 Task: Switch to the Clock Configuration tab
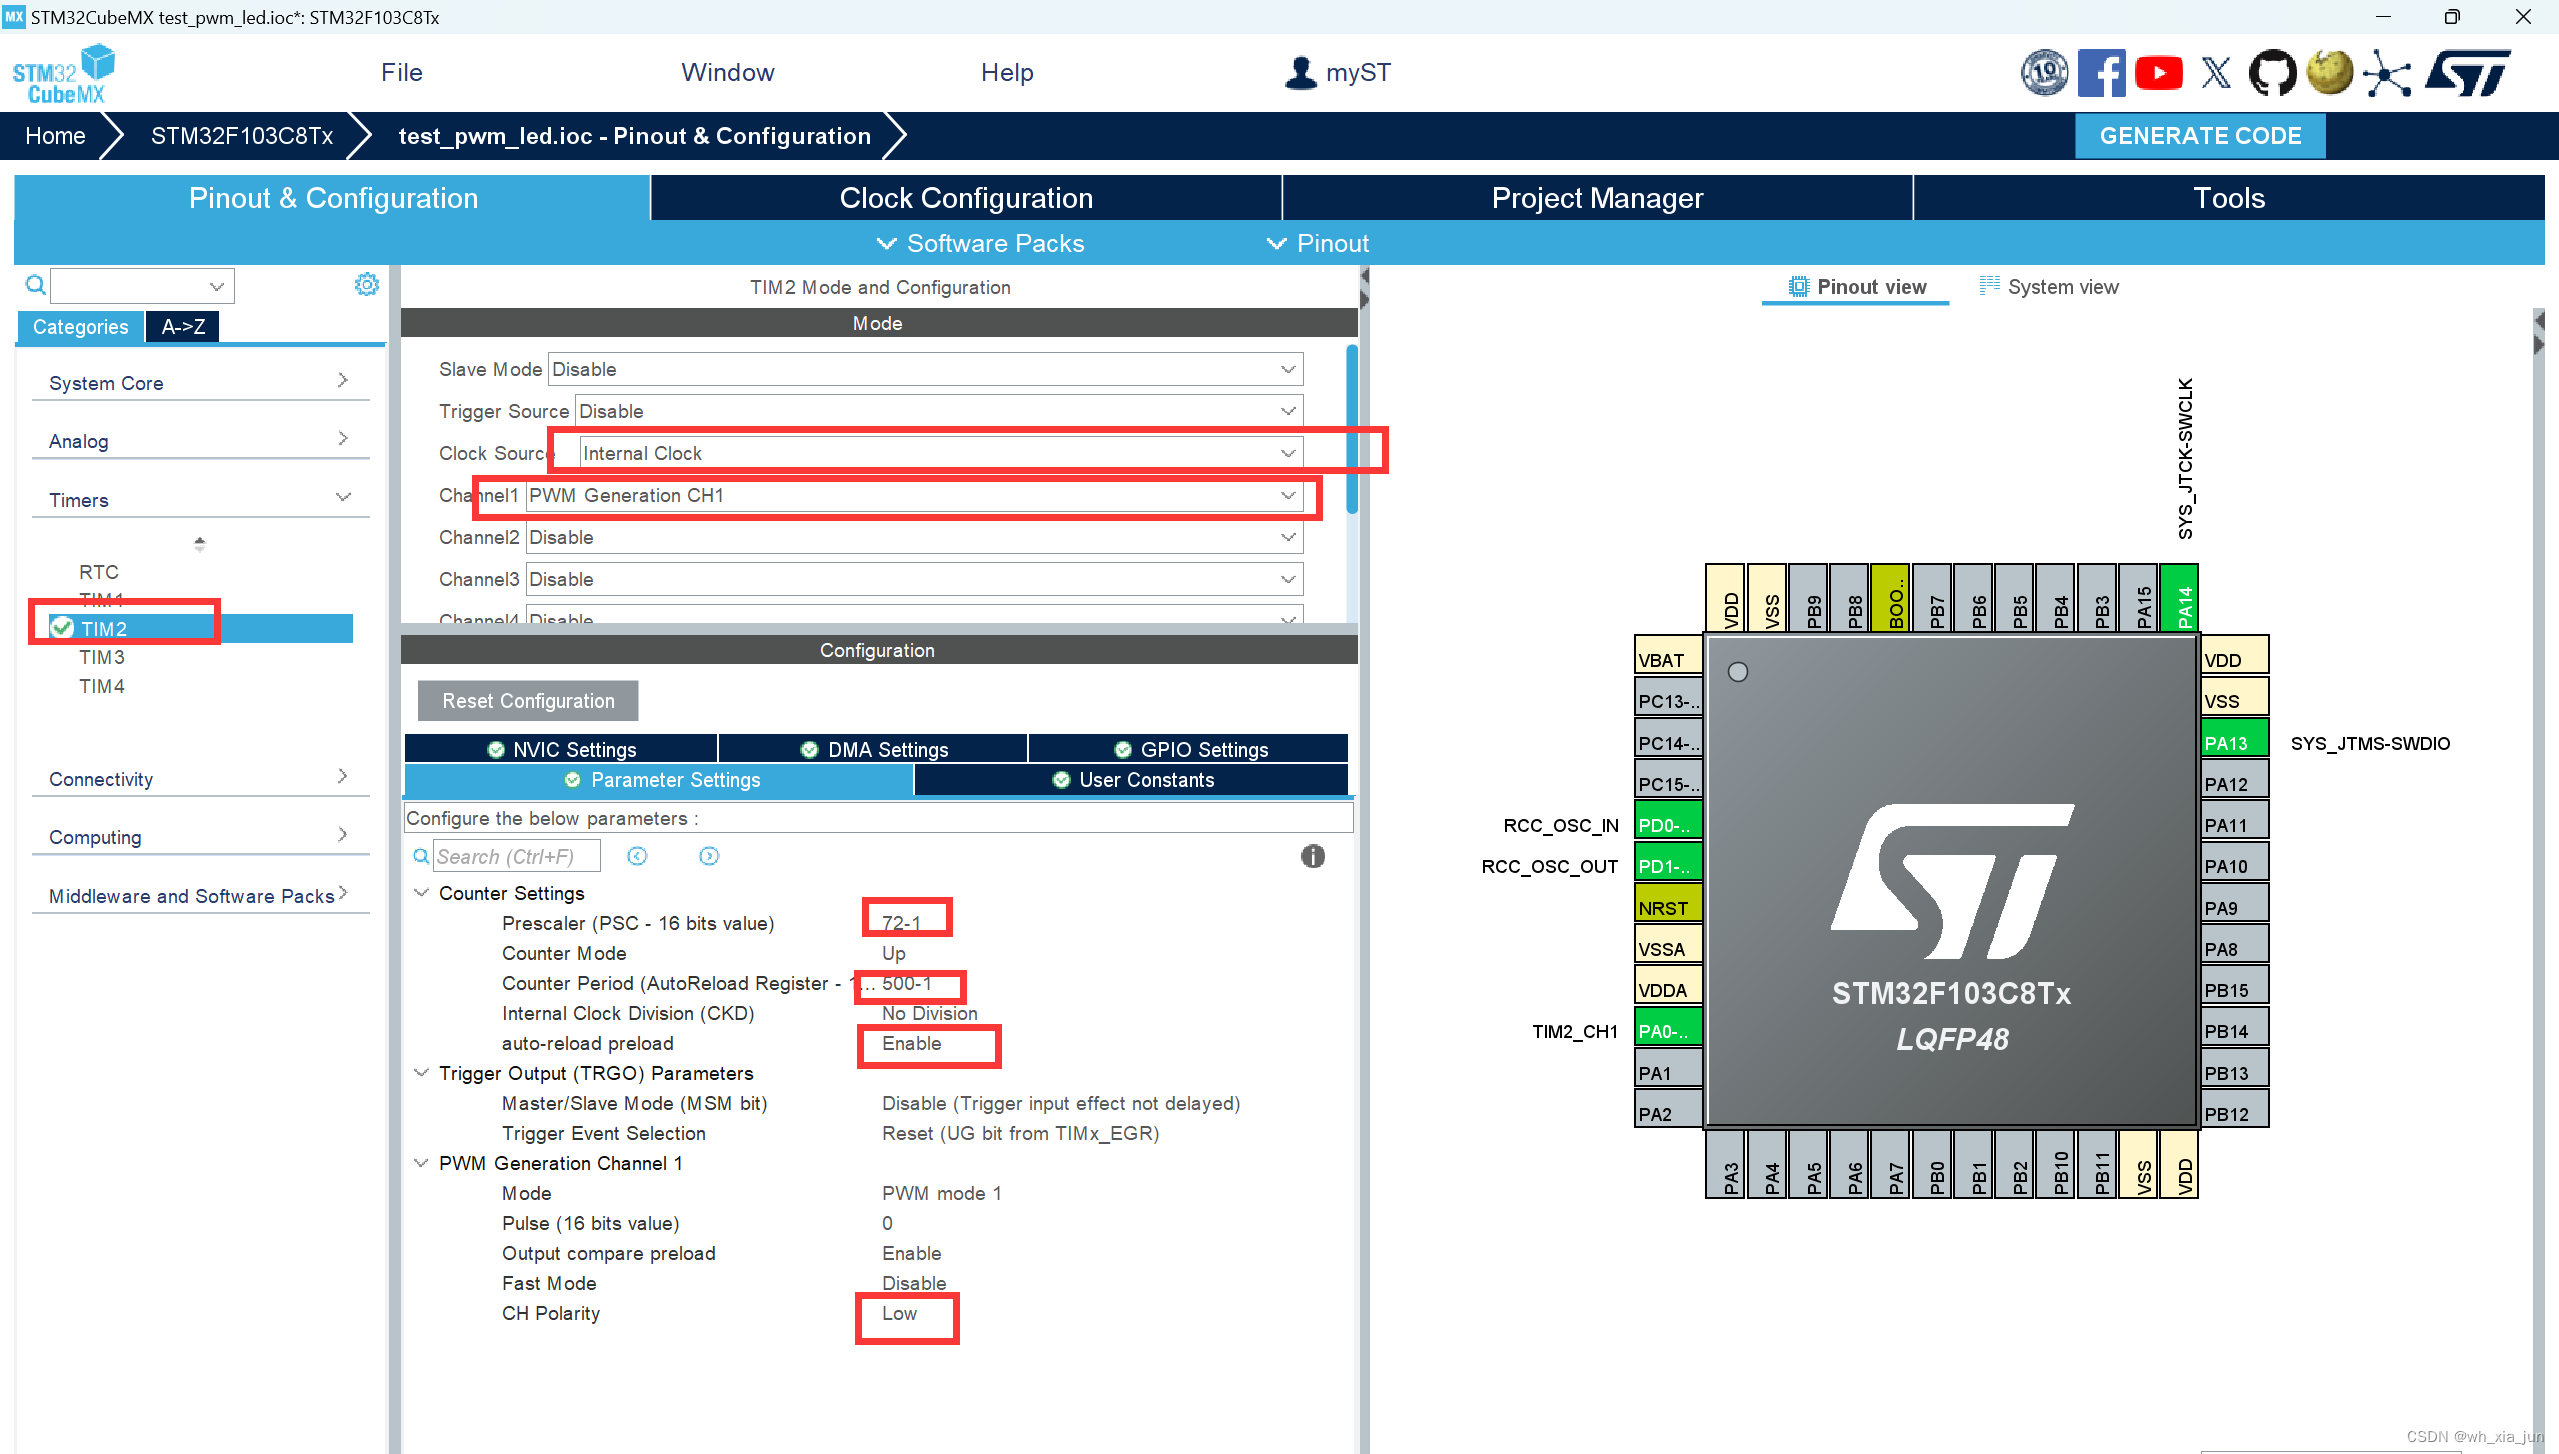[965, 198]
